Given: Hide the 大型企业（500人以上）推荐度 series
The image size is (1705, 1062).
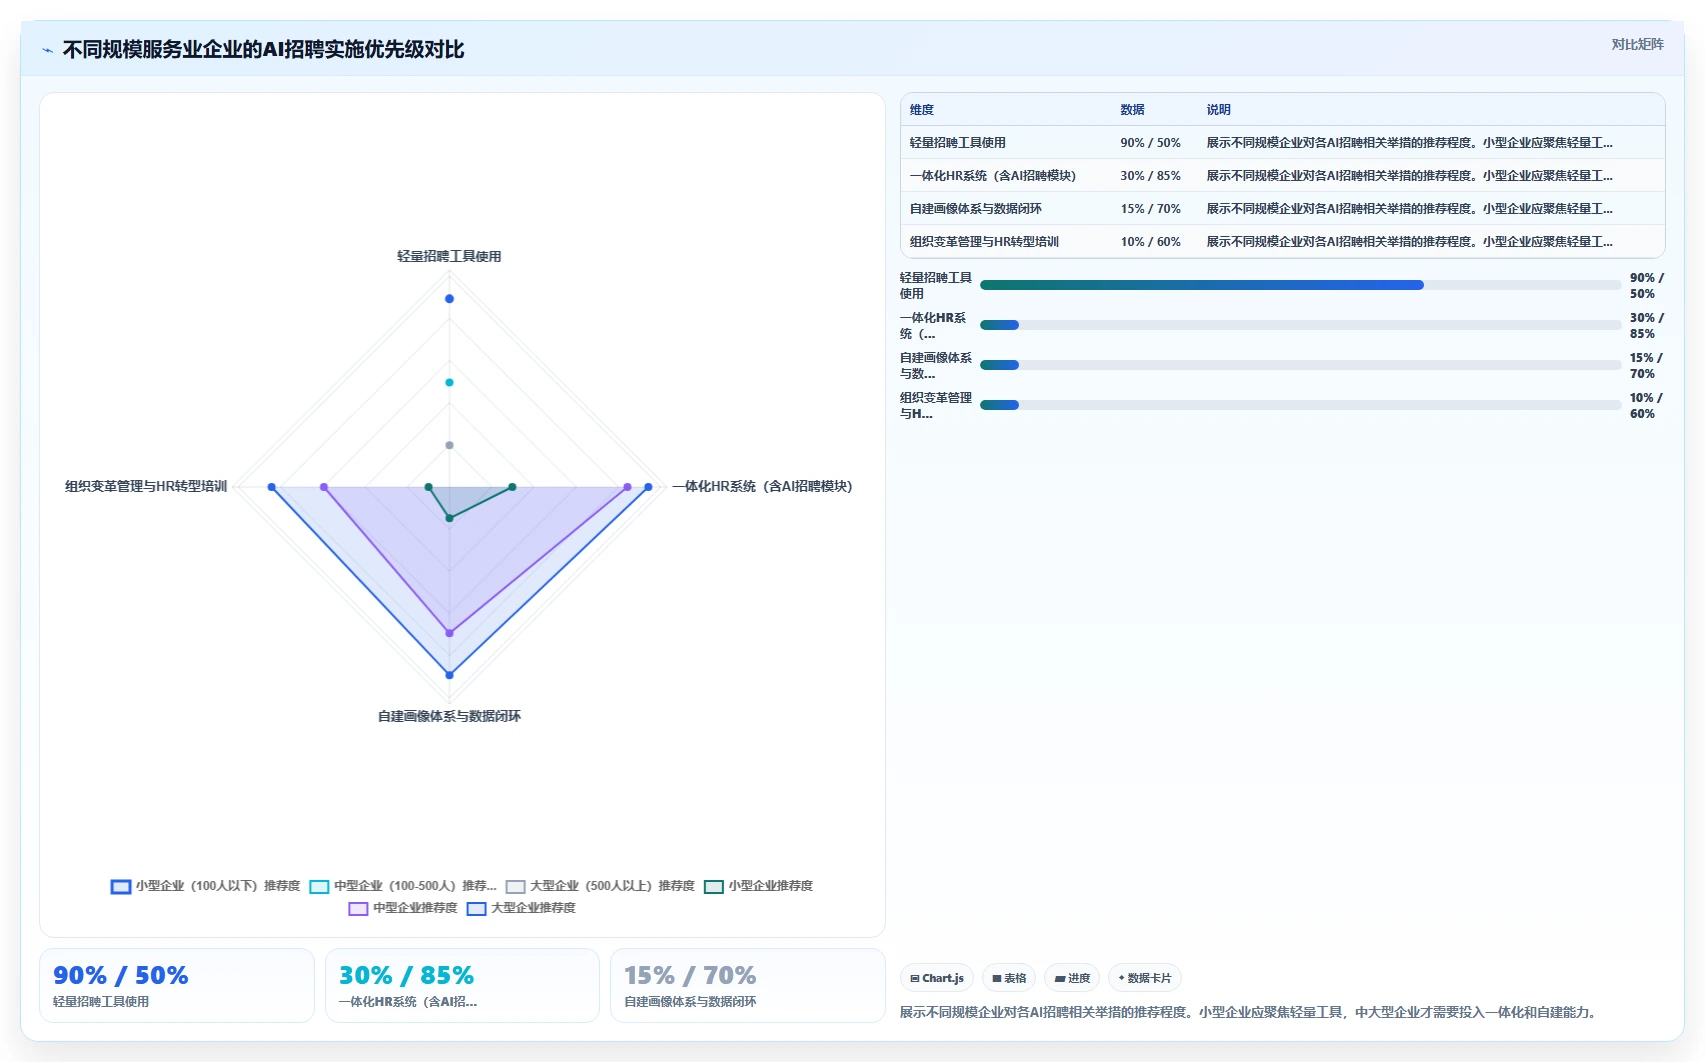Looking at the screenshot, I should click(x=515, y=887).
